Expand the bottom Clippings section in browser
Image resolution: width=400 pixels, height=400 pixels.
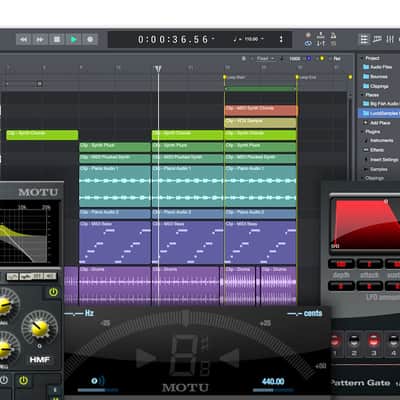(x=361, y=178)
